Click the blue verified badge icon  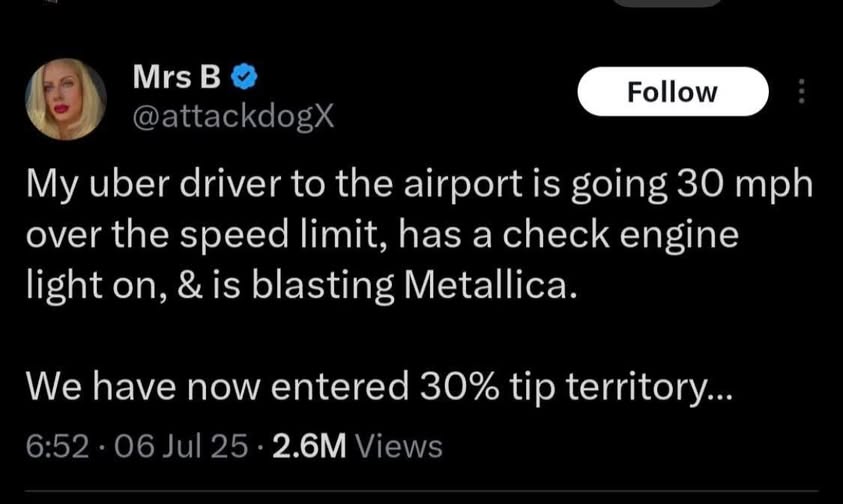pyautogui.click(x=246, y=75)
